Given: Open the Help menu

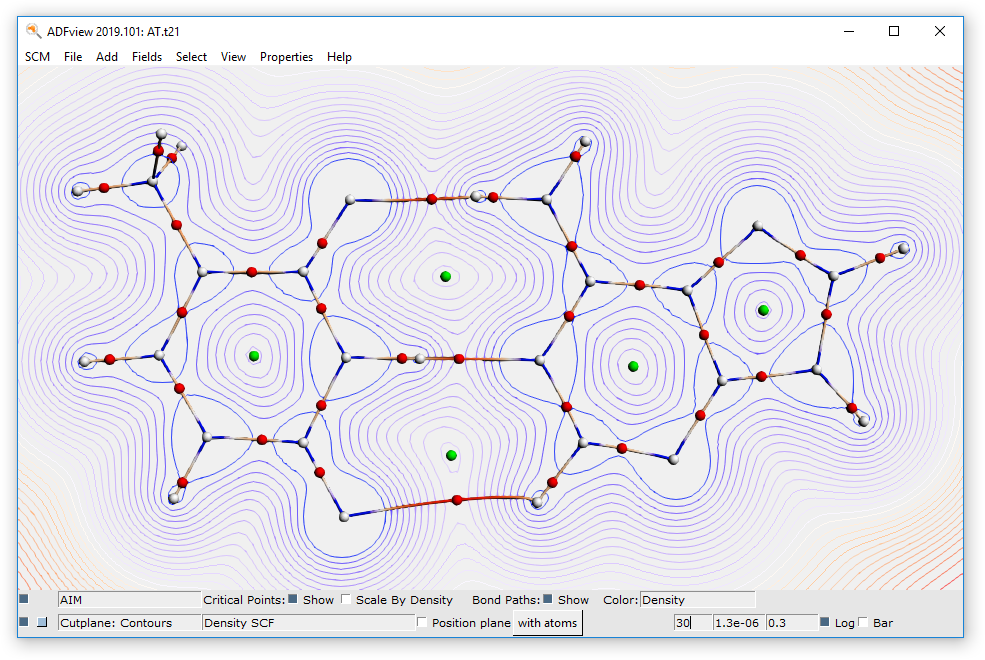Looking at the screenshot, I should click(x=339, y=57).
